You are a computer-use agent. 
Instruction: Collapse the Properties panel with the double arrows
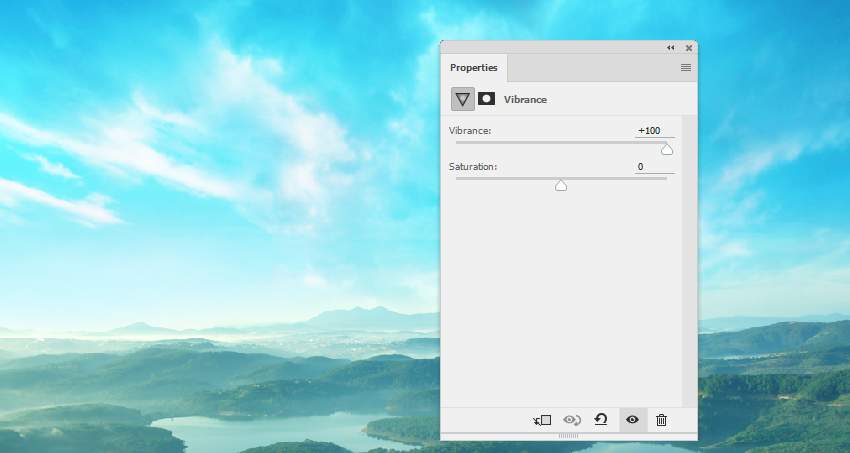[671, 48]
